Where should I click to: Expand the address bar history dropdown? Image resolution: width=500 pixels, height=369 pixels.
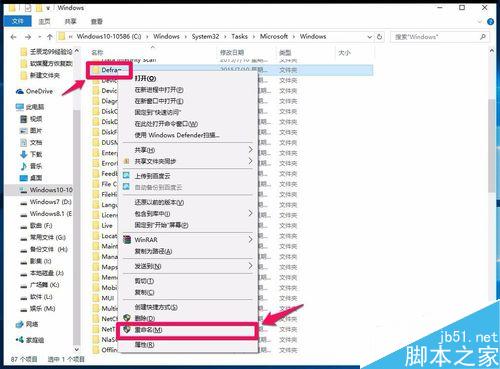369,37
